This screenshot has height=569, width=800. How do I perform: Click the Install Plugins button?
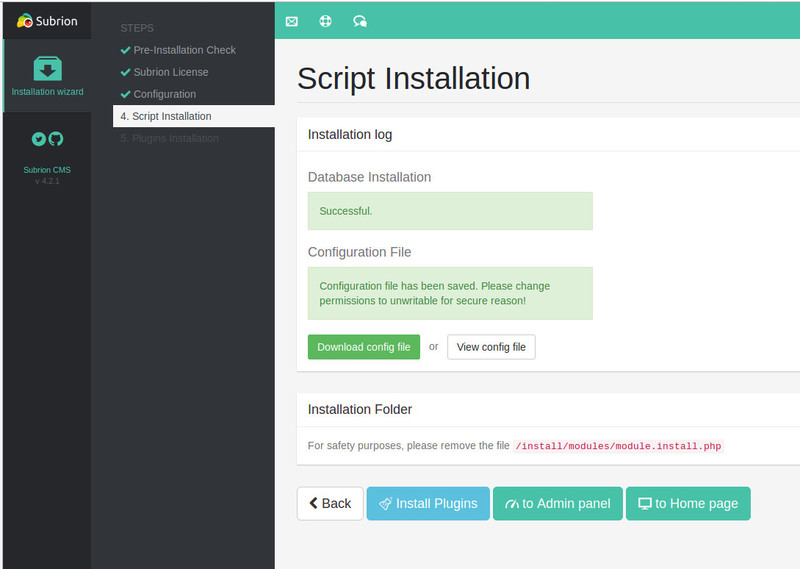point(428,503)
